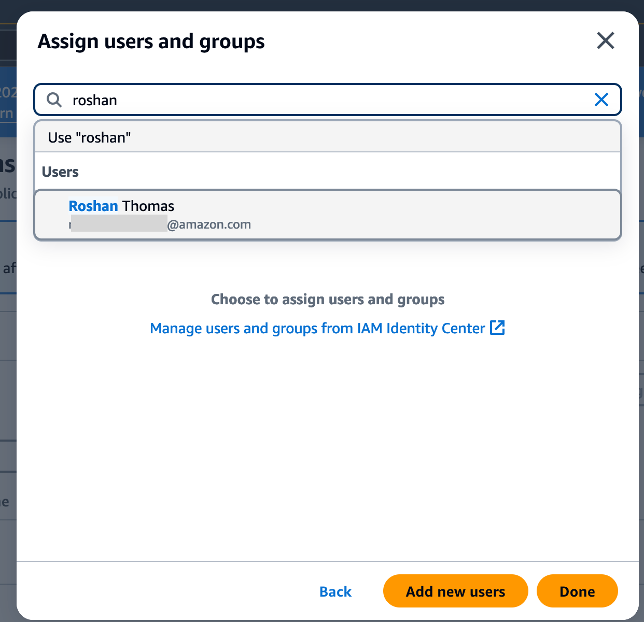Click the gray redacted part of the email
The height and width of the screenshot is (622, 644).
pos(119,224)
